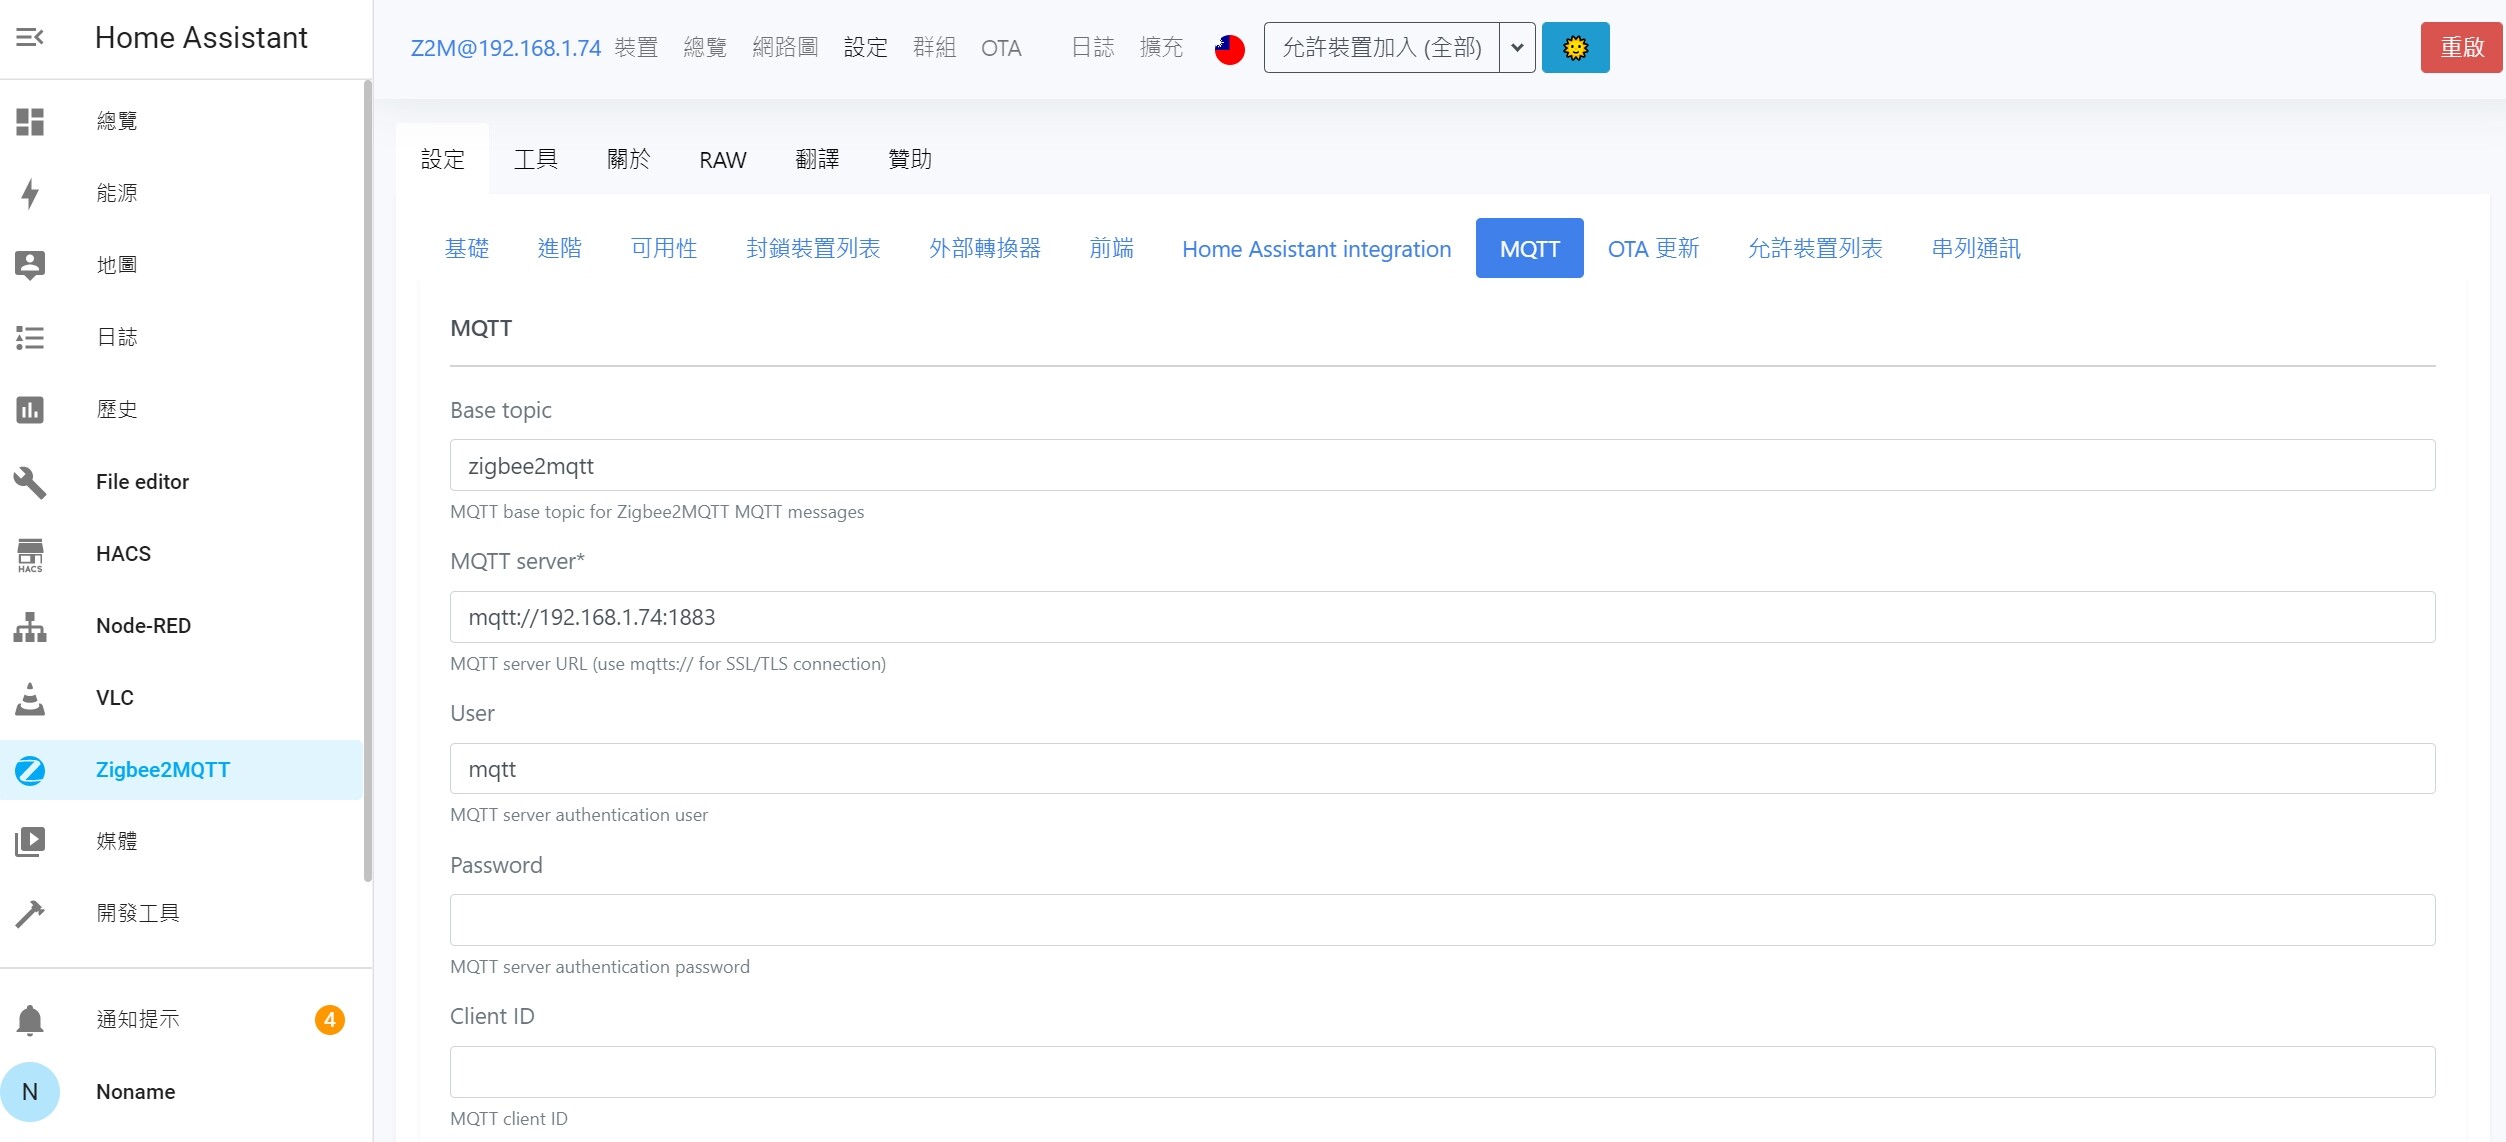Click the red 重啟 restart button
The height and width of the screenshot is (1142, 2506).
pos(2461,47)
